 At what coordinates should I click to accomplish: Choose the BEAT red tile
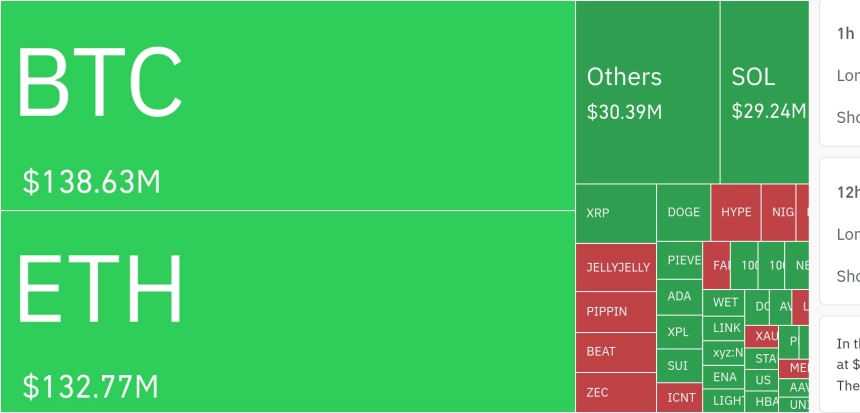click(x=616, y=352)
